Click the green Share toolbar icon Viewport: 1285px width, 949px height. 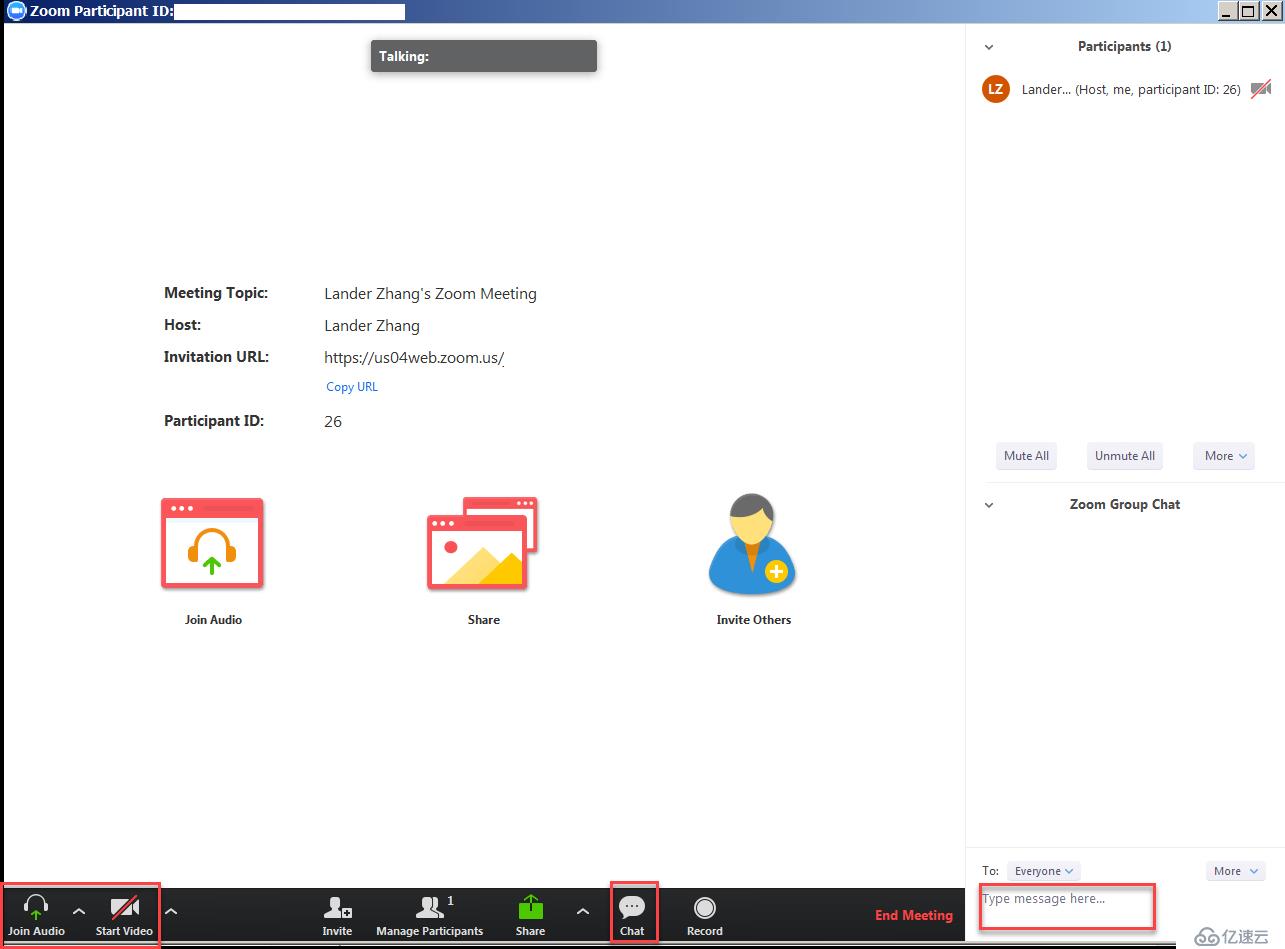click(530, 908)
